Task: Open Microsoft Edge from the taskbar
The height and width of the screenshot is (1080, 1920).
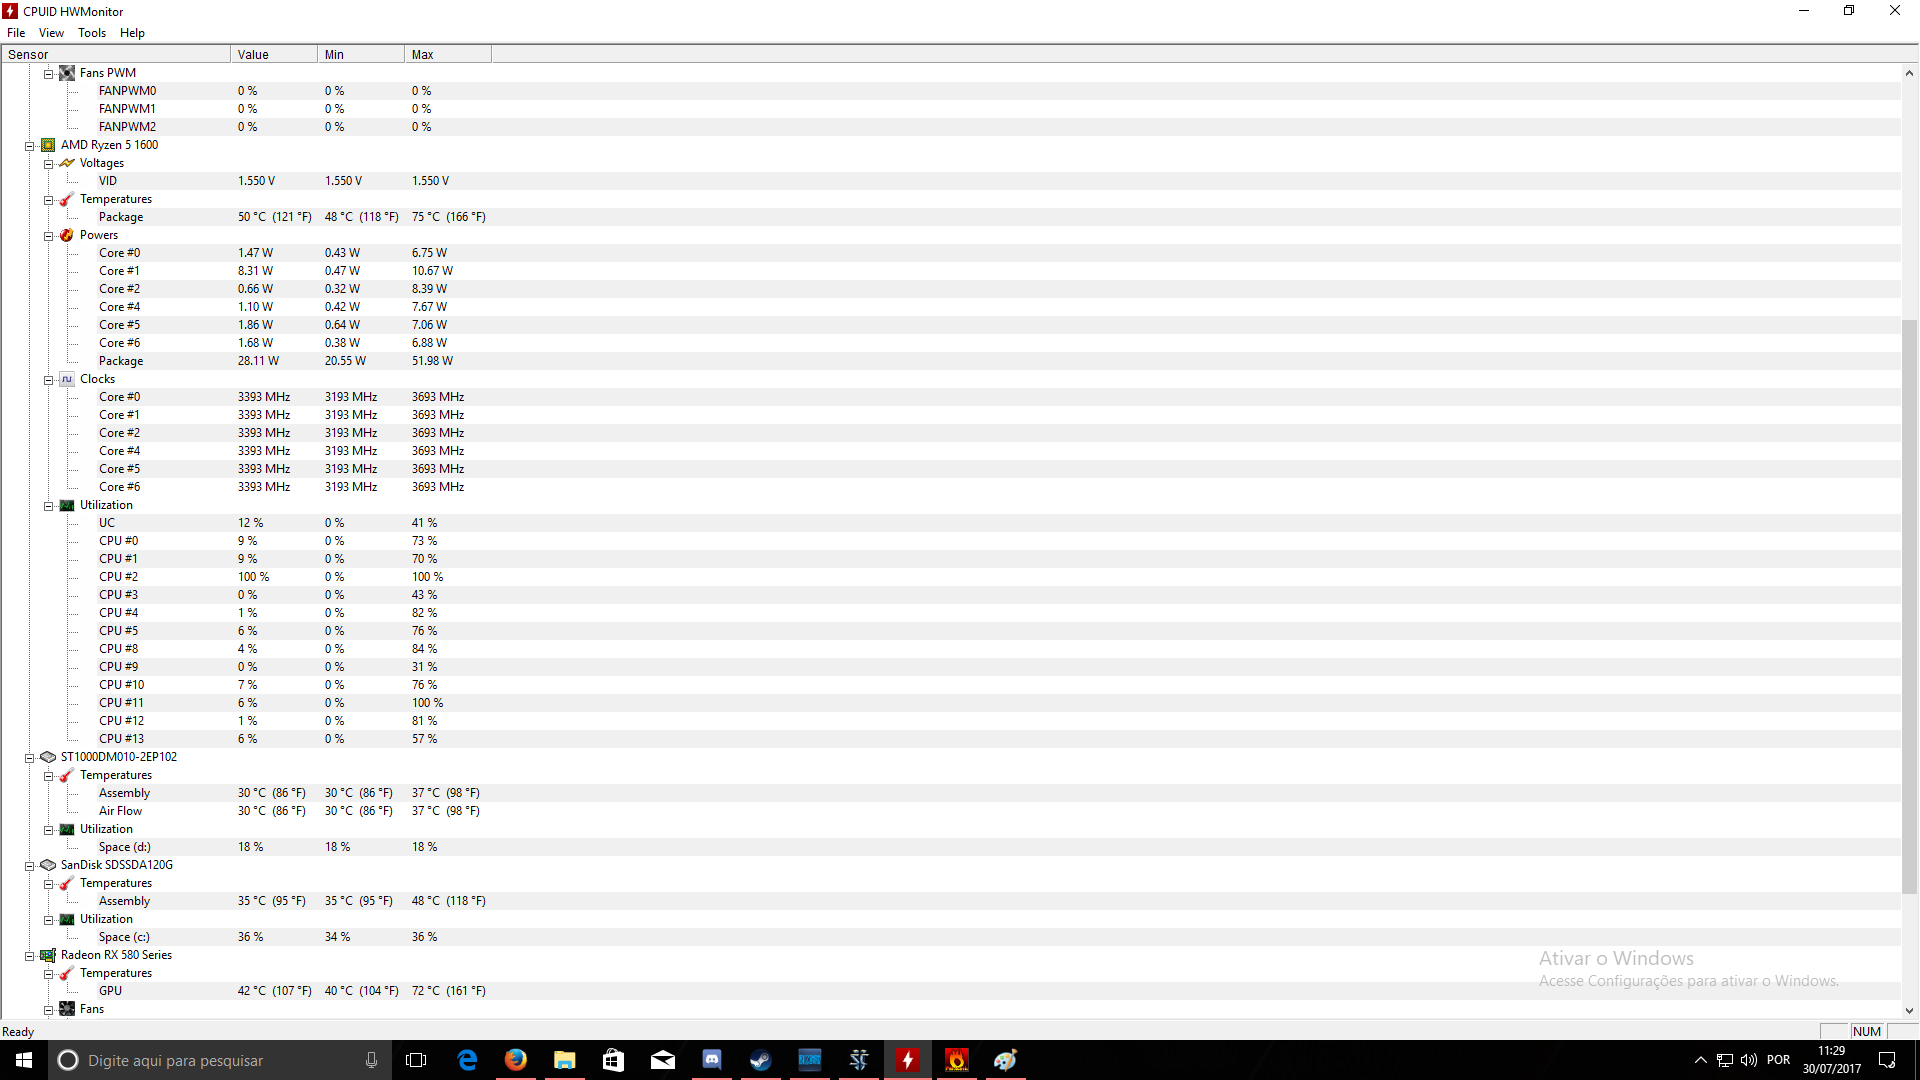Action: (467, 1060)
